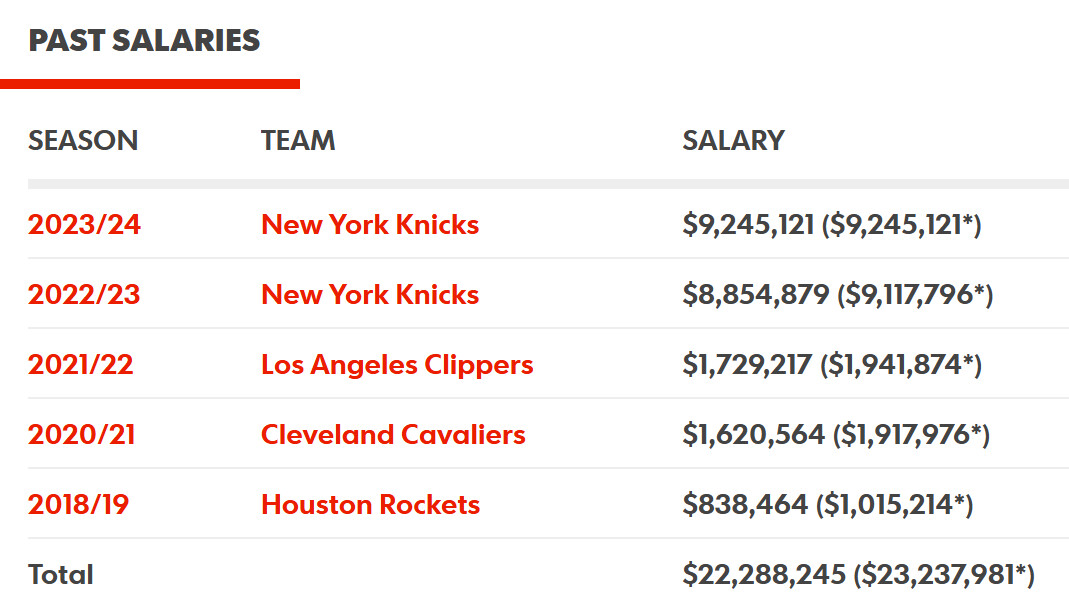Screen dimensions: 1069x602
Task: Click the $1,620,564 Cavaliers salary value
Action: point(753,435)
